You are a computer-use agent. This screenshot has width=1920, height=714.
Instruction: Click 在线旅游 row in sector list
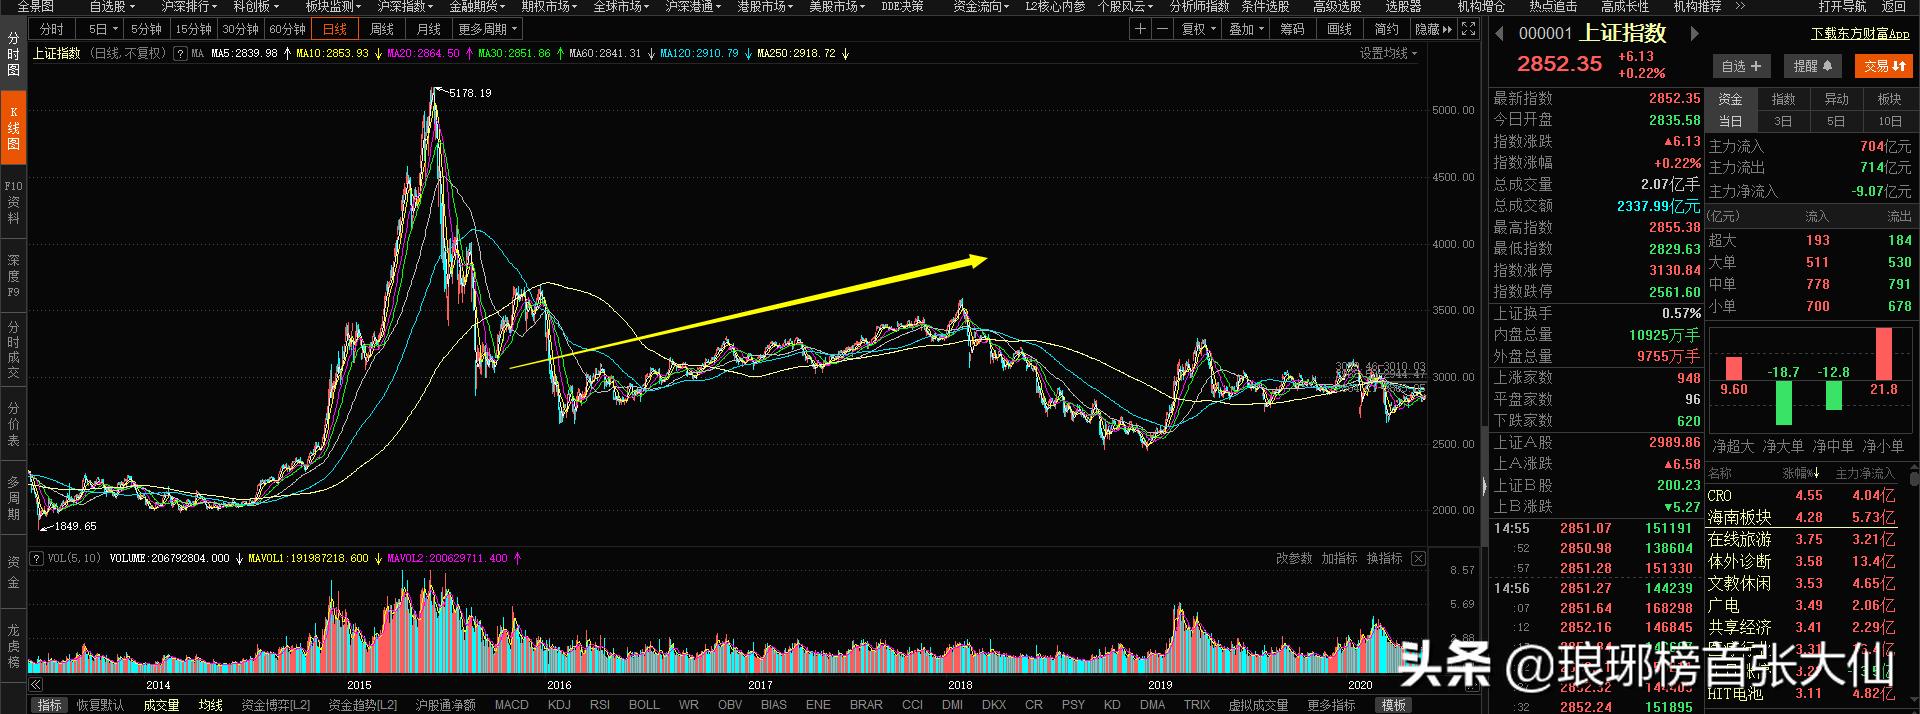tap(1802, 539)
